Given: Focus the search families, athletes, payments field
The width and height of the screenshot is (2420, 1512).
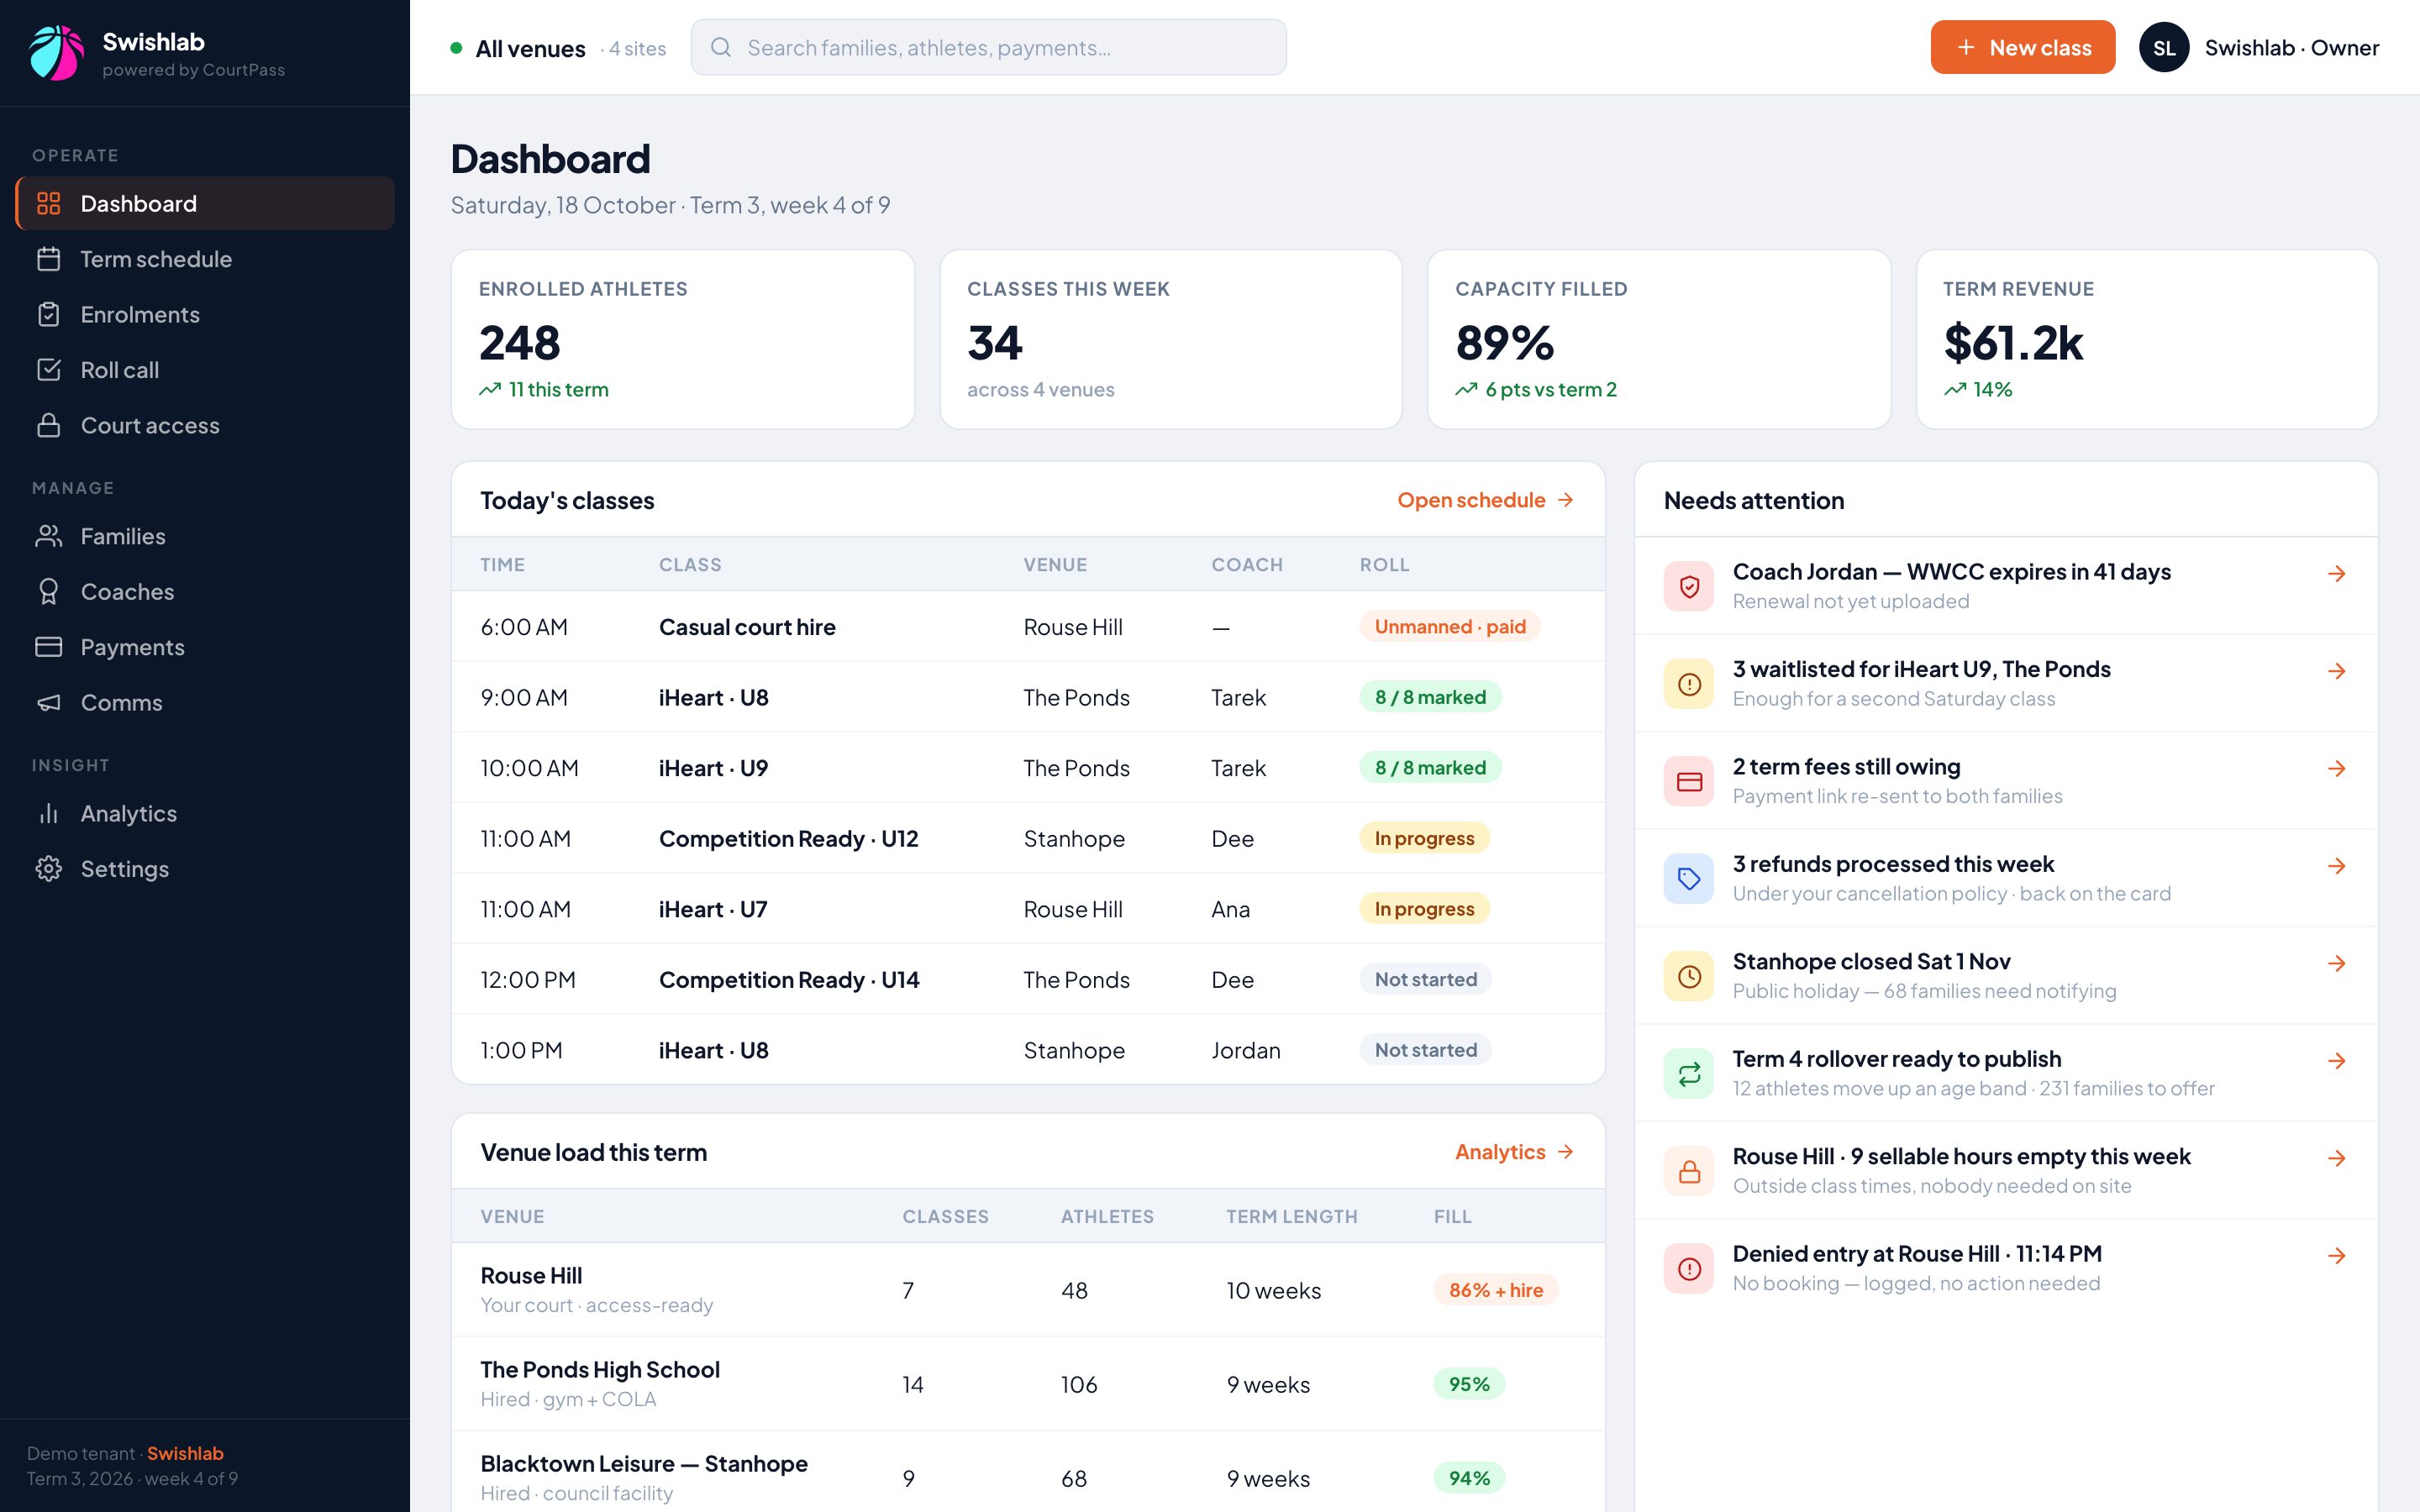Looking at the screenshot, I should (988, 47).
